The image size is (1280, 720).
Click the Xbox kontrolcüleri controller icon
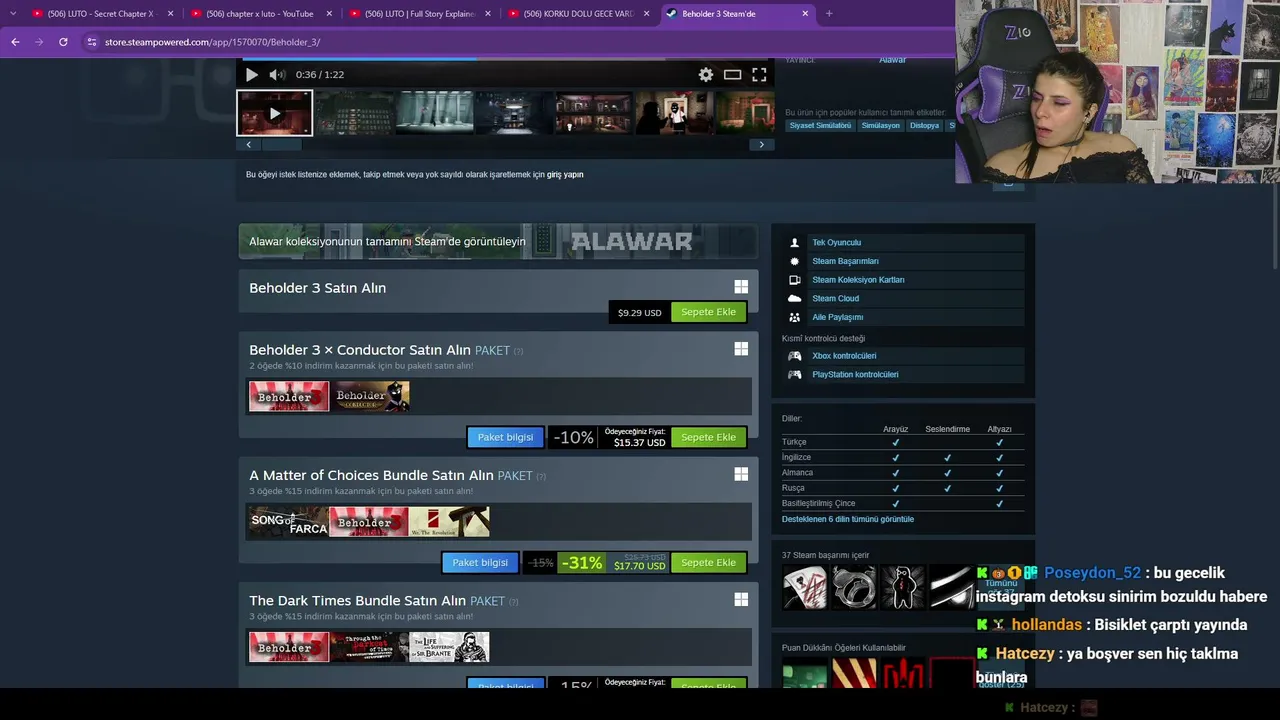pos(795,356)
